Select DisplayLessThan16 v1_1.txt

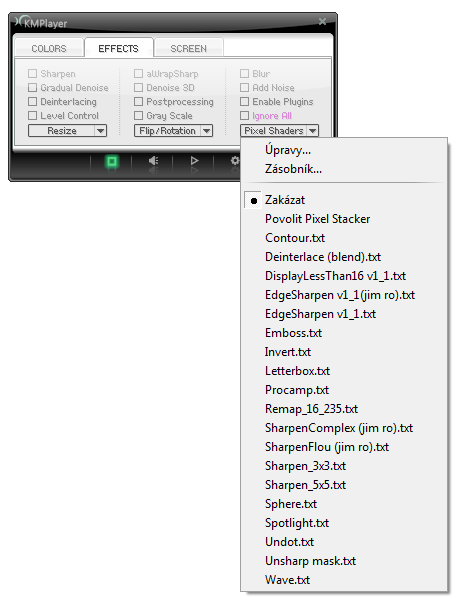[344, 276]
